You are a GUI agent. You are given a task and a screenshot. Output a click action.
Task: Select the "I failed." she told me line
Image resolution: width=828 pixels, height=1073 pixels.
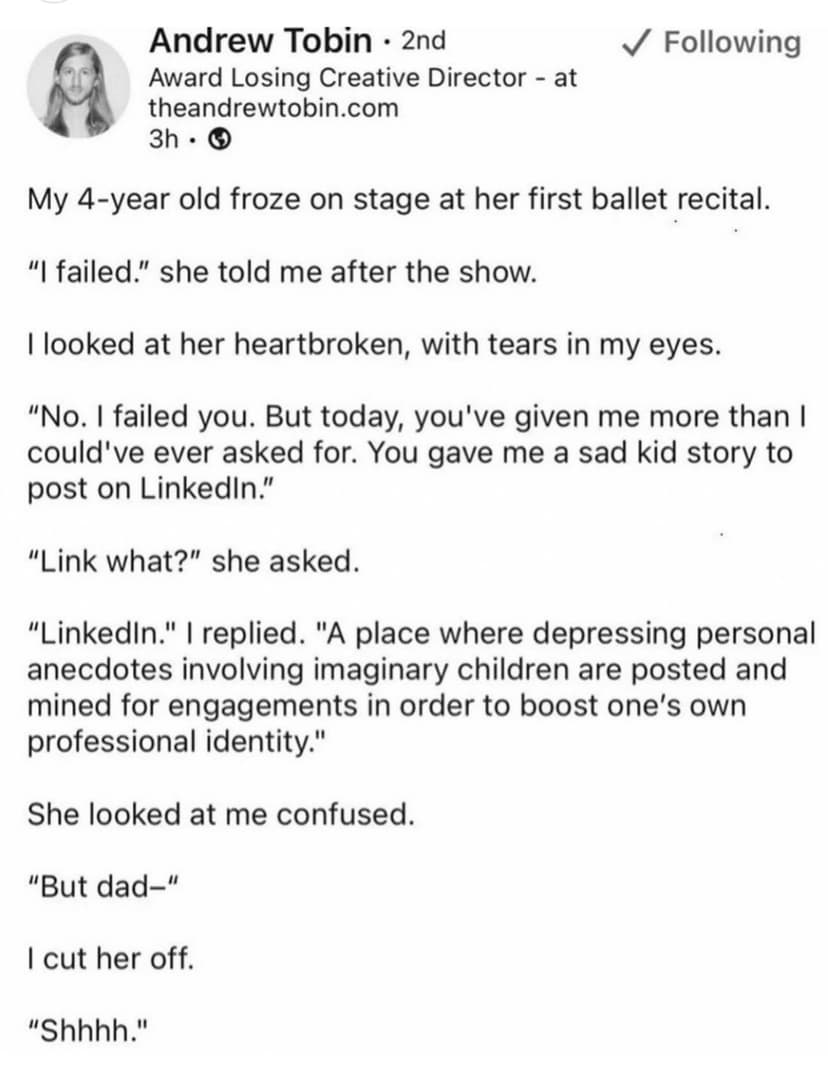coord(282,272)
